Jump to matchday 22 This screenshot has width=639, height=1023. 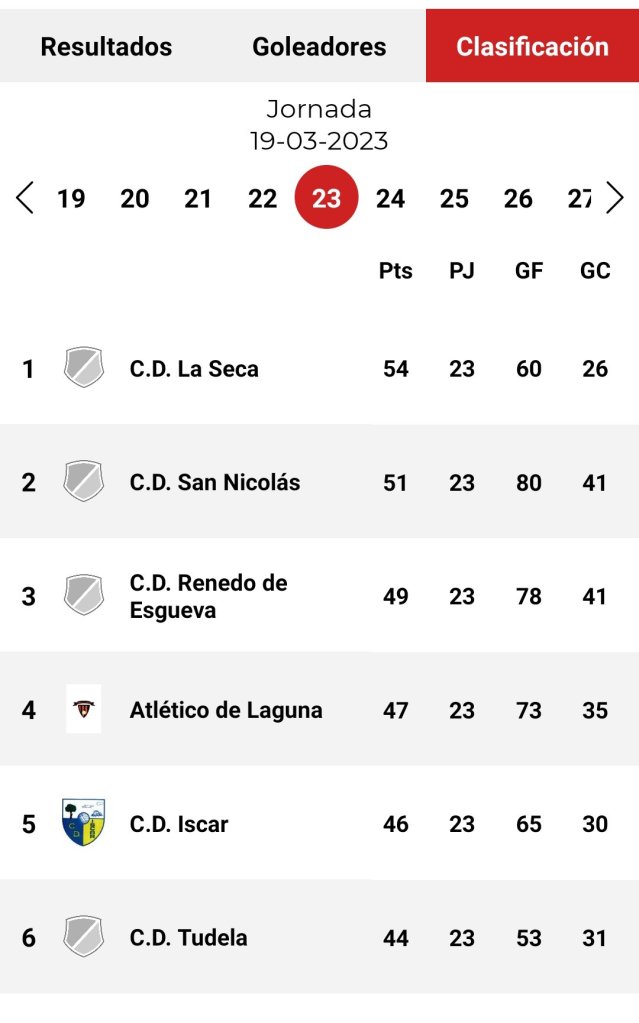[262, 199]
